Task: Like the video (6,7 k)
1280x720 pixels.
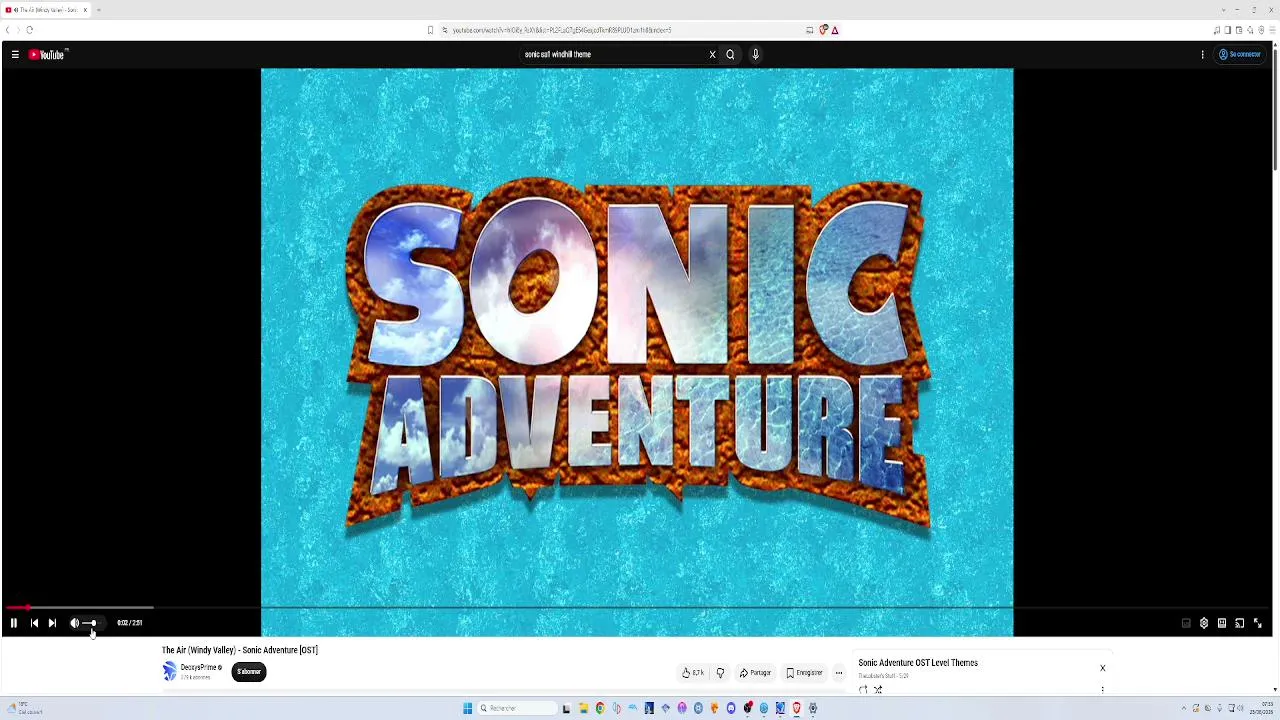Action: click(x=693, y=673)
